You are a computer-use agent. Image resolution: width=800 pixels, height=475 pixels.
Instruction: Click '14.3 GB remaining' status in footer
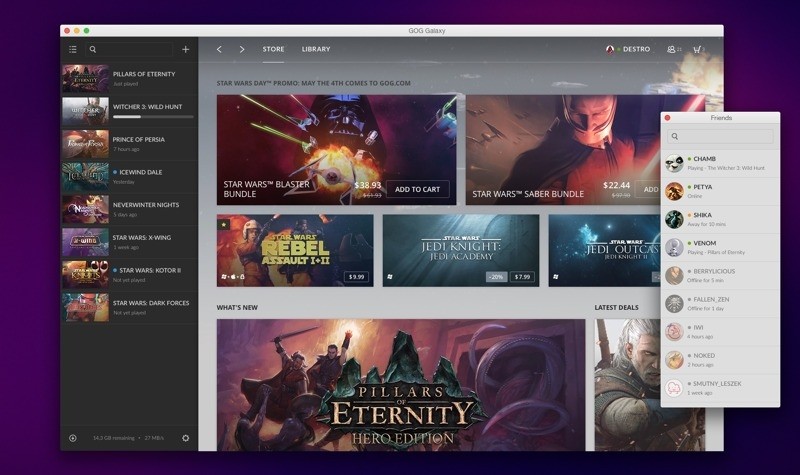pyautogui.click(x=114, y=438)
